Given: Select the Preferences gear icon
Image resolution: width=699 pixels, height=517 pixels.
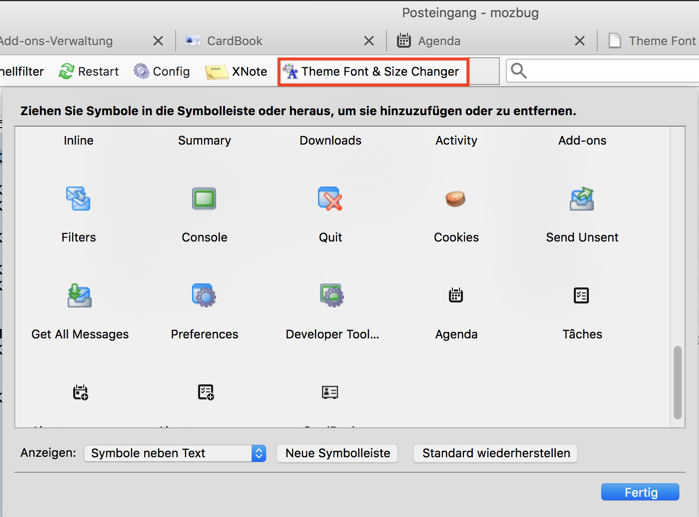Looking at the screenshot, I should (204, 296).
